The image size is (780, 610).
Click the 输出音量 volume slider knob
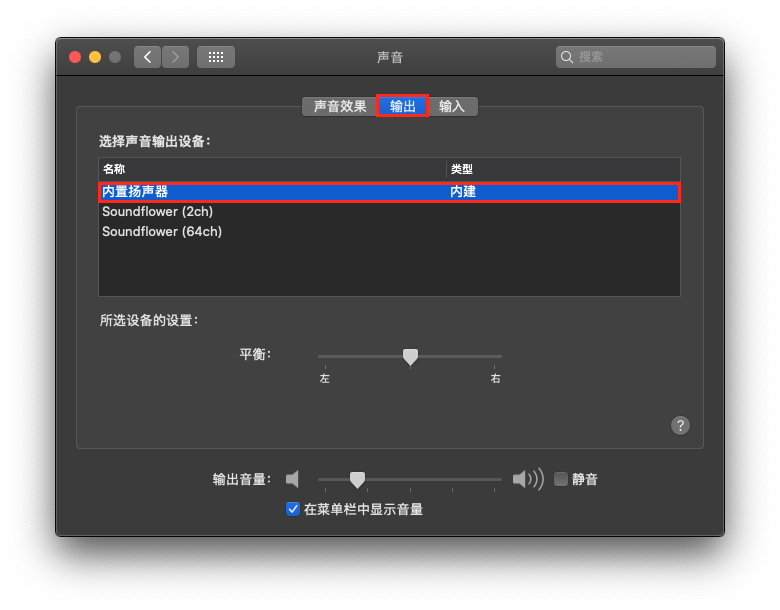[357, 480]
